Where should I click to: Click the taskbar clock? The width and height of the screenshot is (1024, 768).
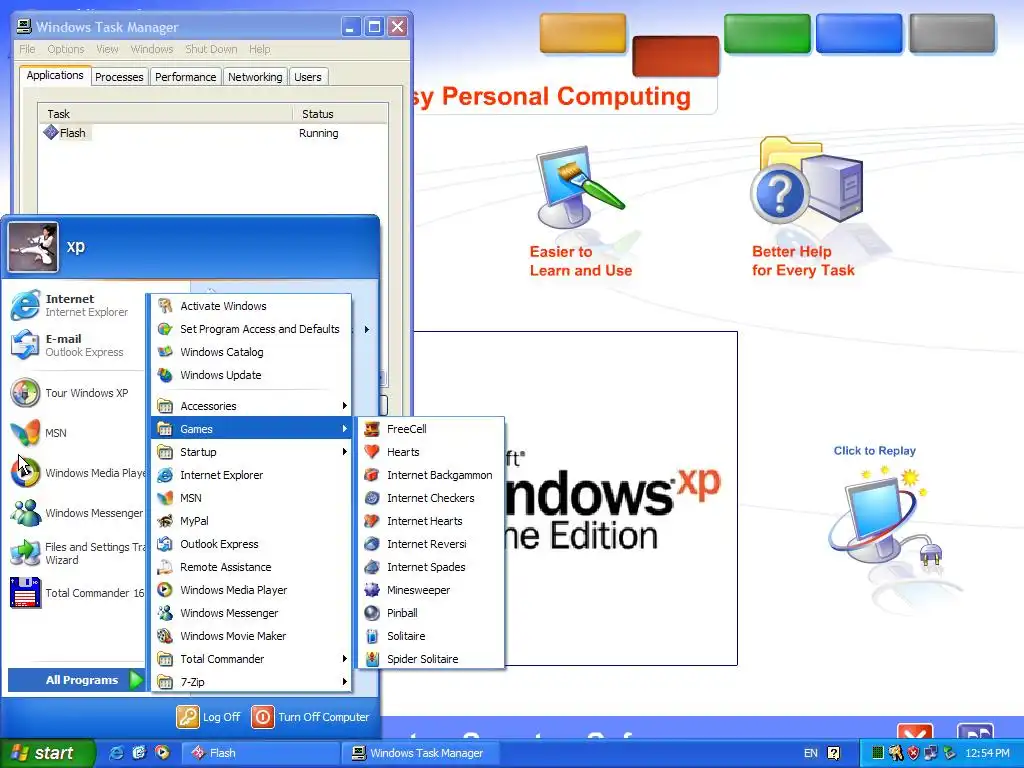click(987, 753)
